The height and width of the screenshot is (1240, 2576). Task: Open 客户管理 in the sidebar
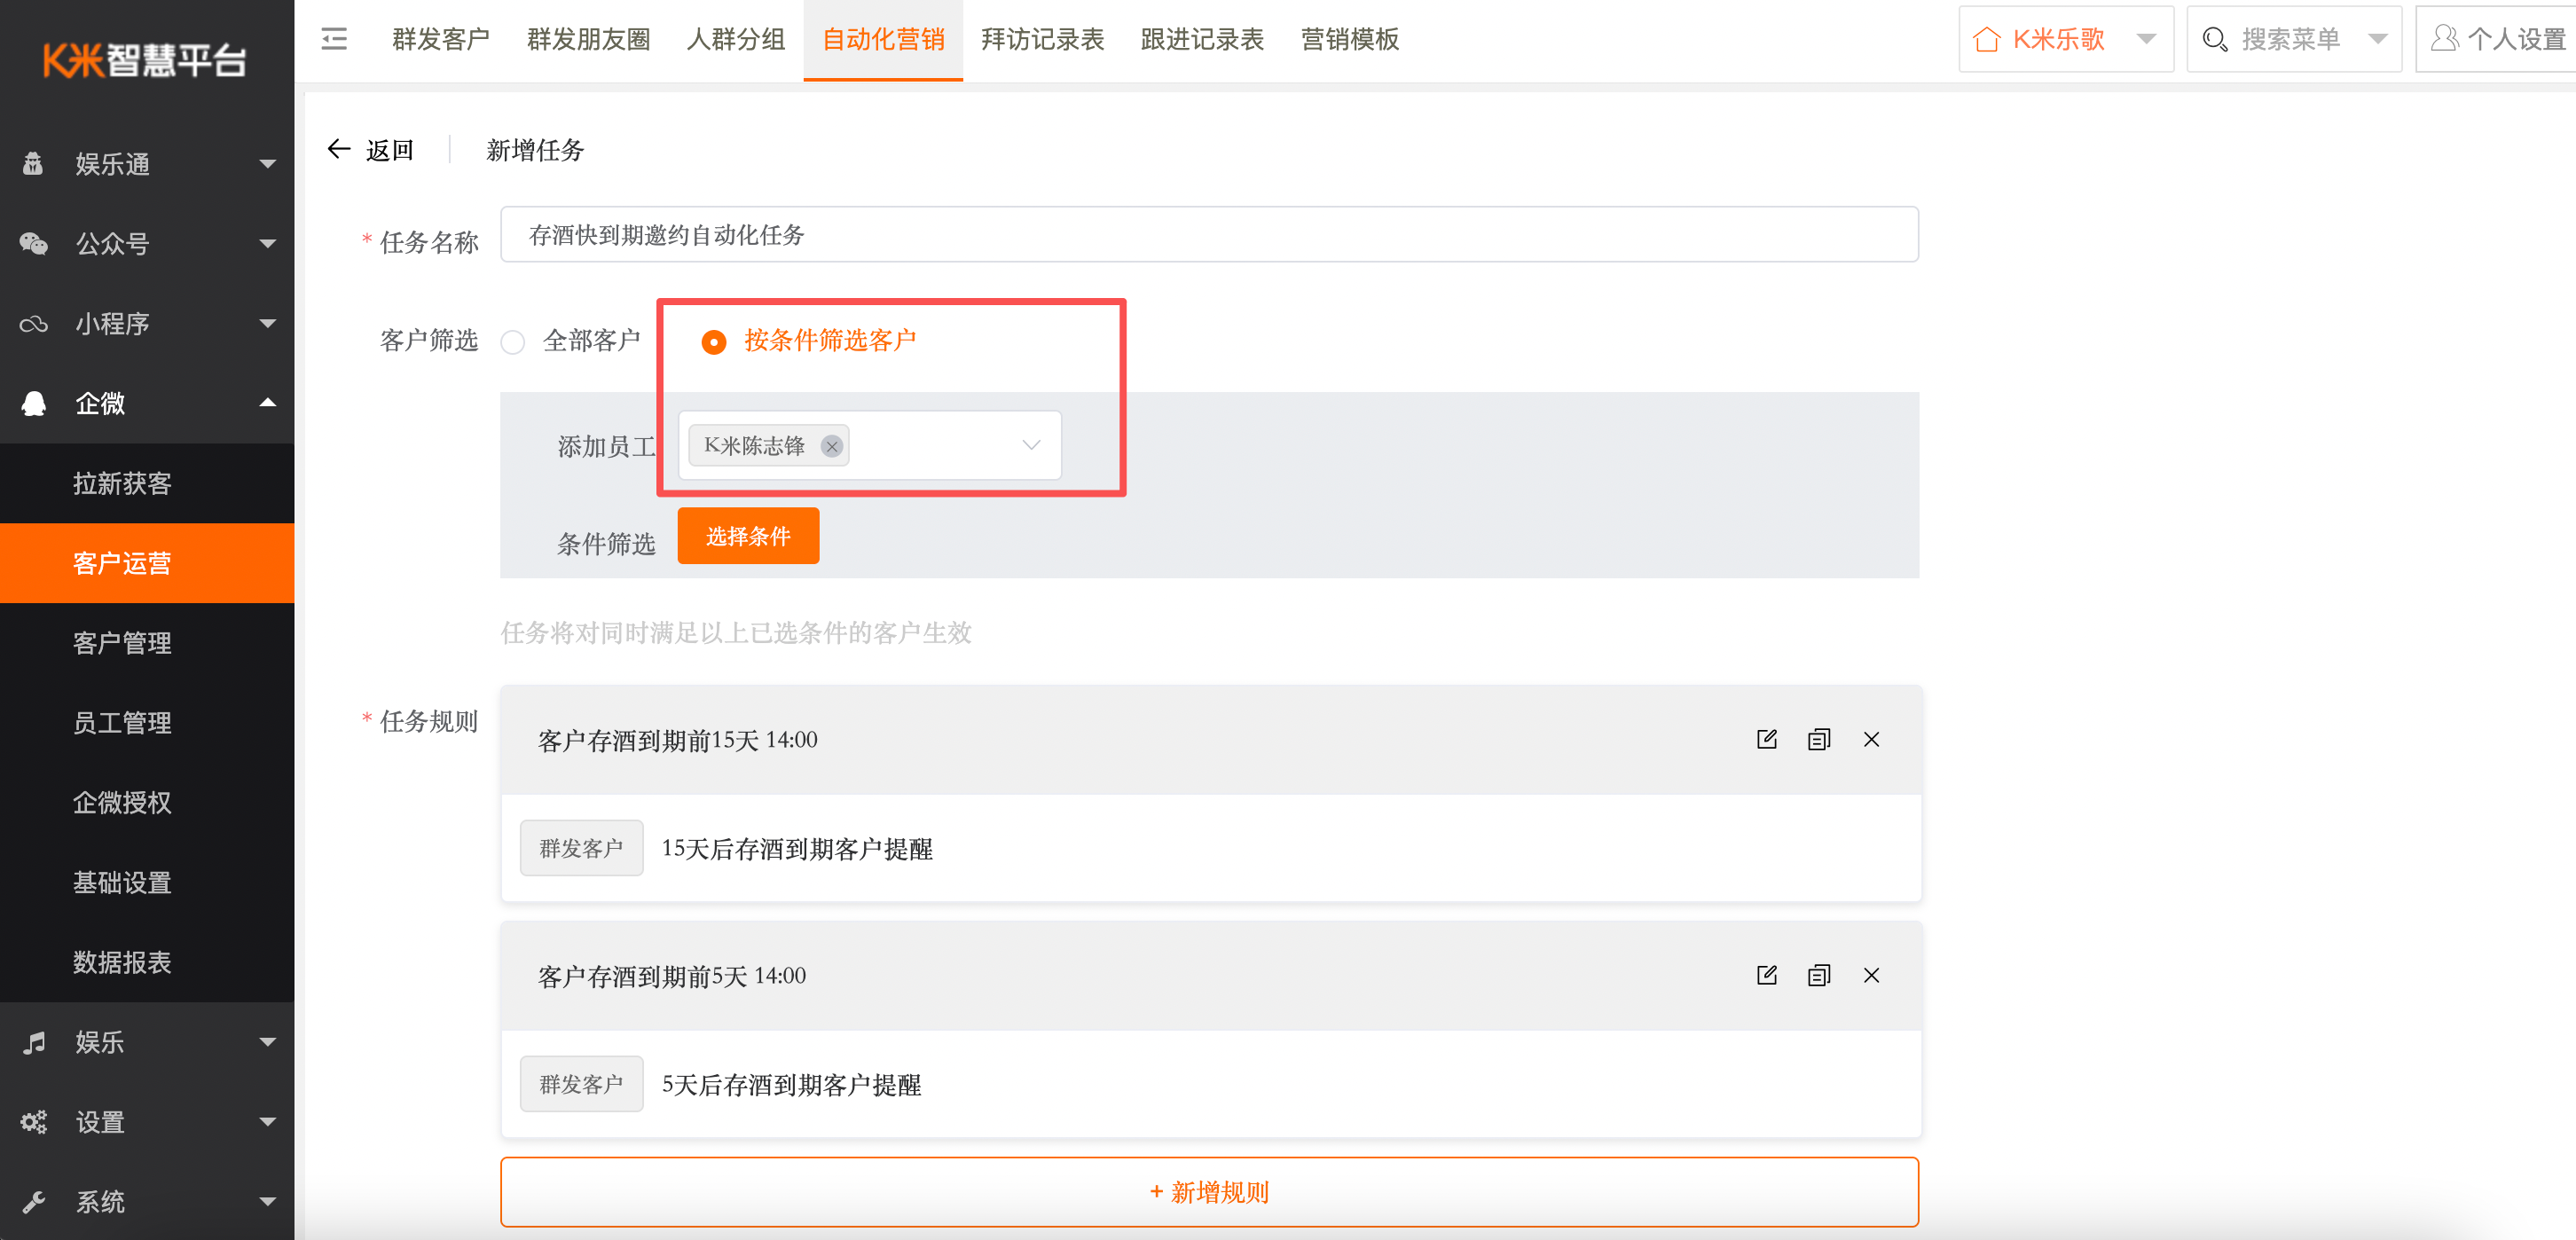pos(122,642)
